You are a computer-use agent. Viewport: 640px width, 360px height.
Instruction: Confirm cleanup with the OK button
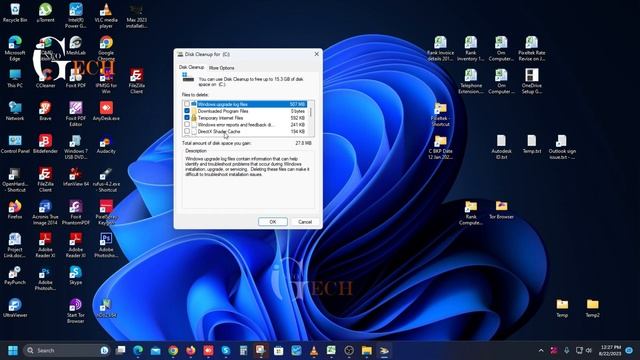click(273, 222)
